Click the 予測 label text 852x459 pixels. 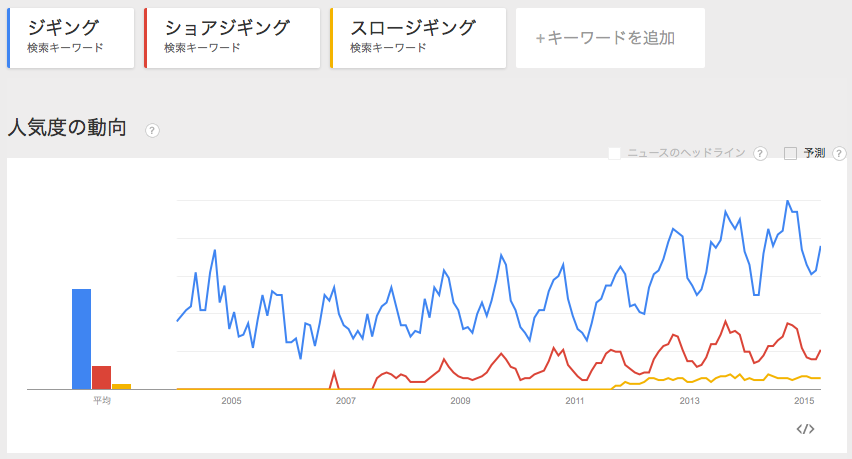click(814, 153)
